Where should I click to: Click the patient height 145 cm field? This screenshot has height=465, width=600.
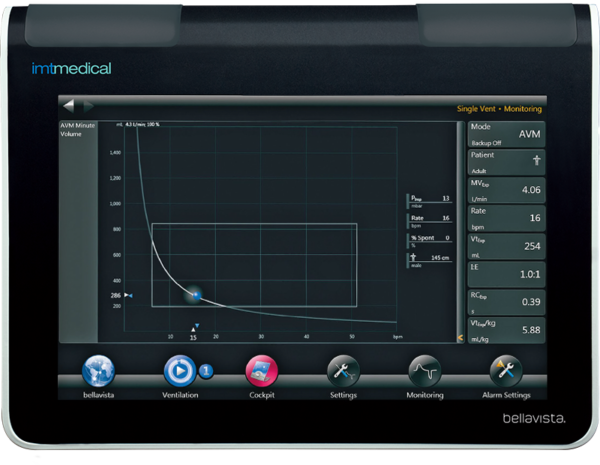click(x=431, y=260)
